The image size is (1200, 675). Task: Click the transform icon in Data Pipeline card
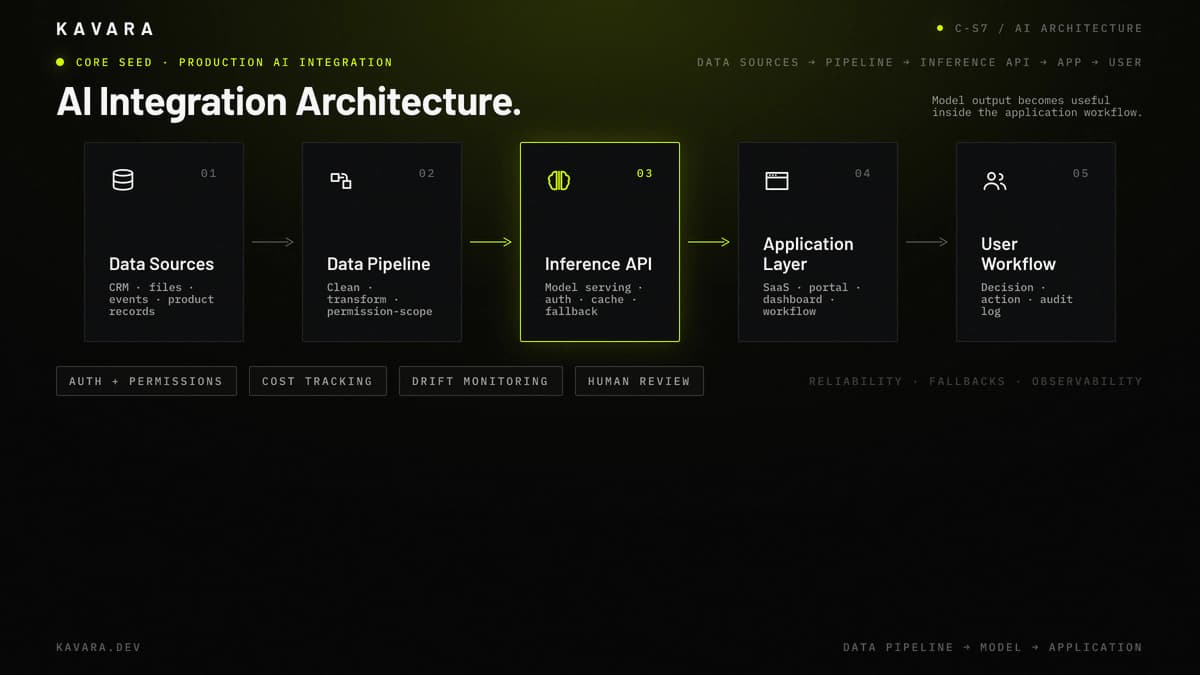pos(341,180)
